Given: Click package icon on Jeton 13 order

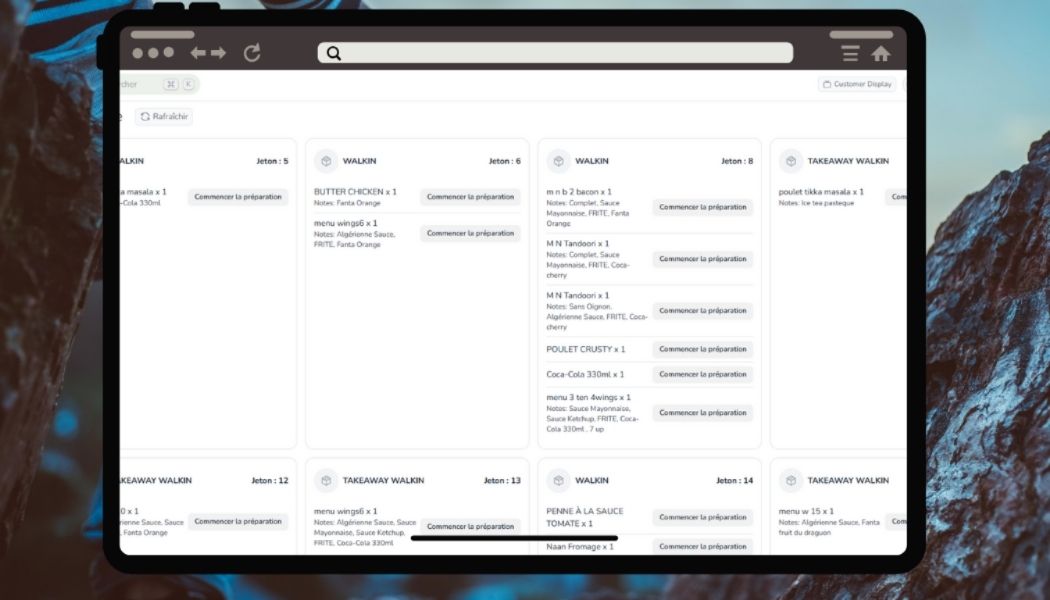Looking at the screenshot, I should [x=326, y=481].
